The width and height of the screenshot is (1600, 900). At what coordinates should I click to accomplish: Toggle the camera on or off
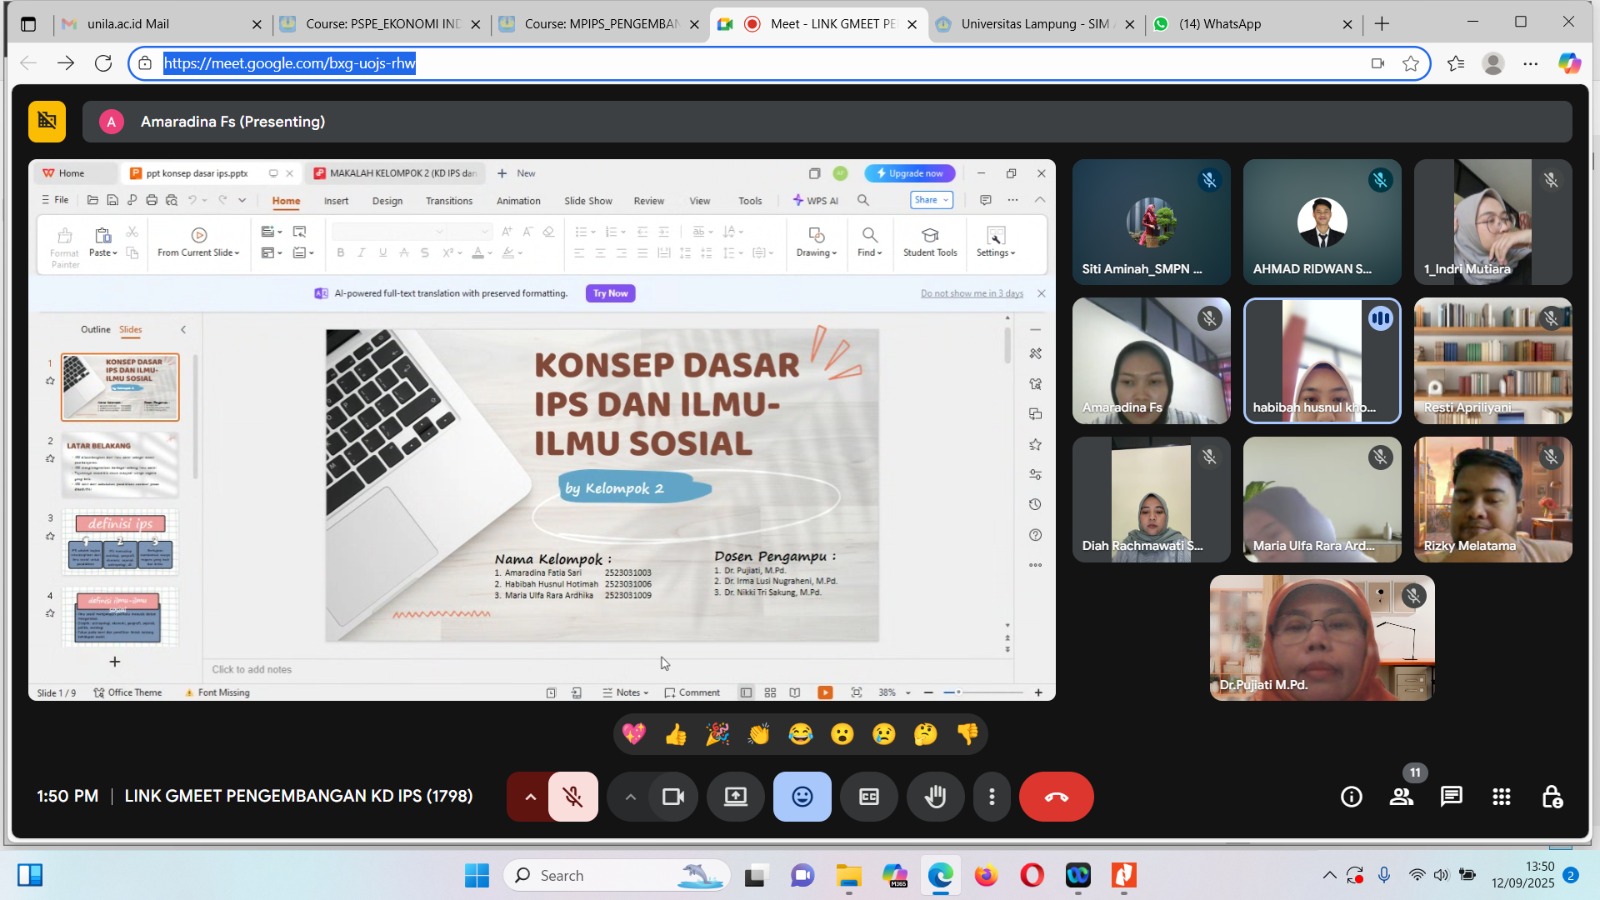[x=673, y=797]
